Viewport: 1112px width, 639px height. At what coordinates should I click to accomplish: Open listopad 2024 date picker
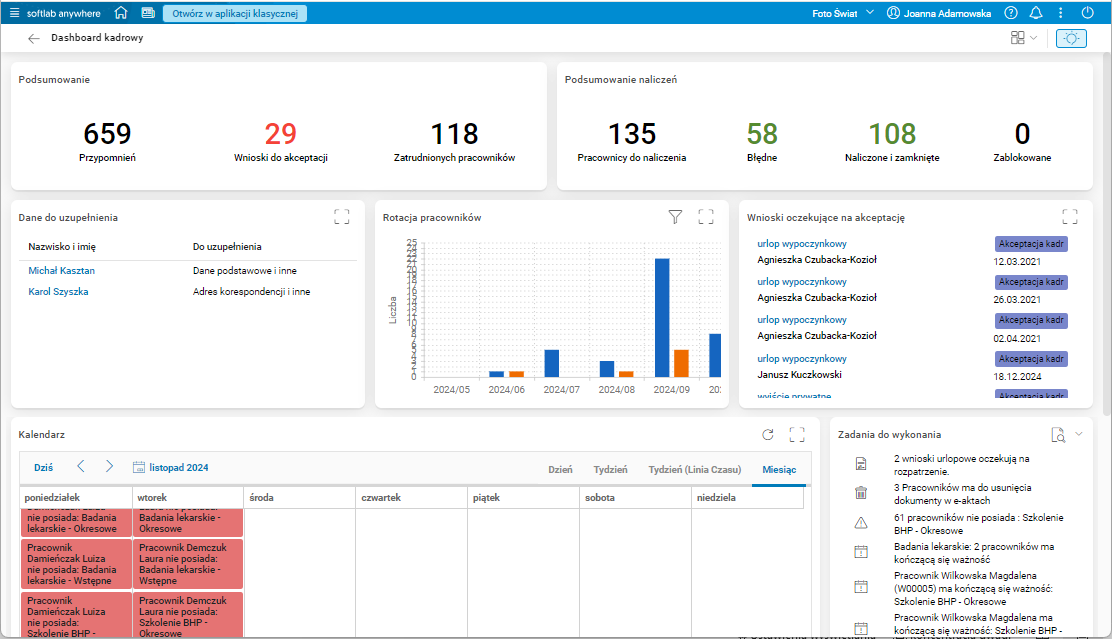[171, 467]
